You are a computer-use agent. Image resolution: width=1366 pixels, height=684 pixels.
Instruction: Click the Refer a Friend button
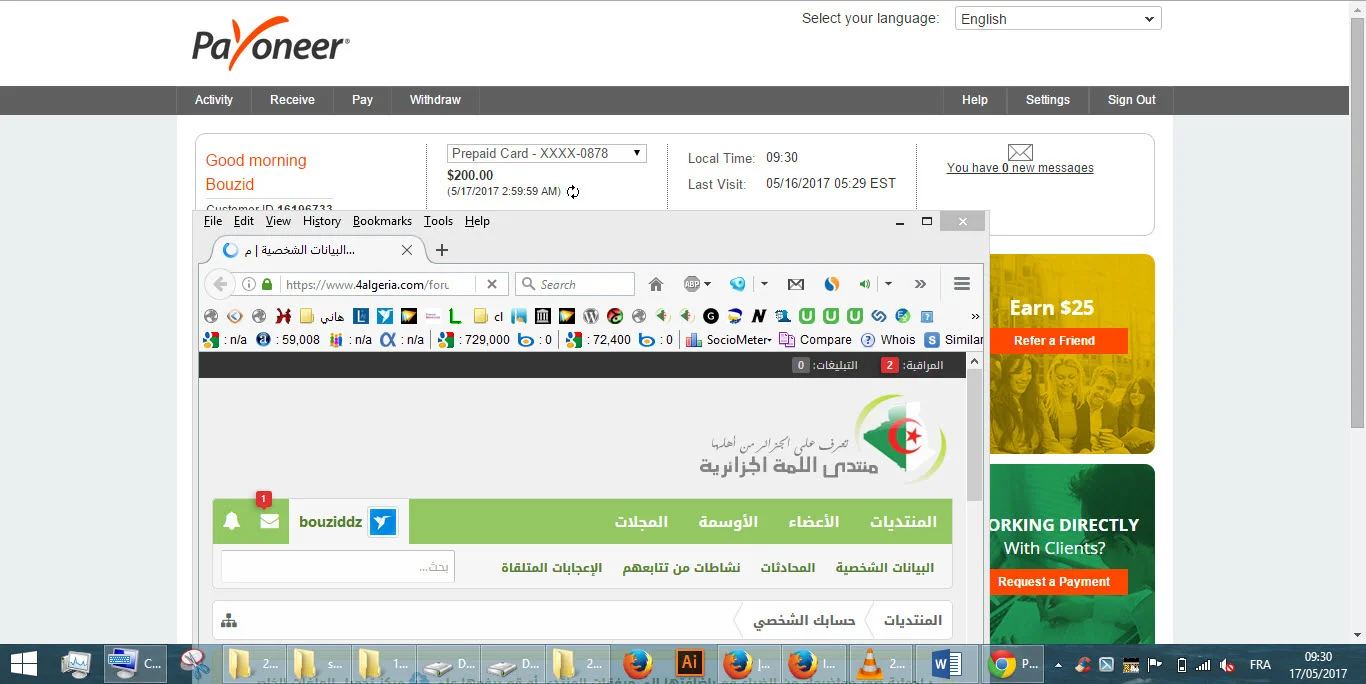click(1054, 341)
